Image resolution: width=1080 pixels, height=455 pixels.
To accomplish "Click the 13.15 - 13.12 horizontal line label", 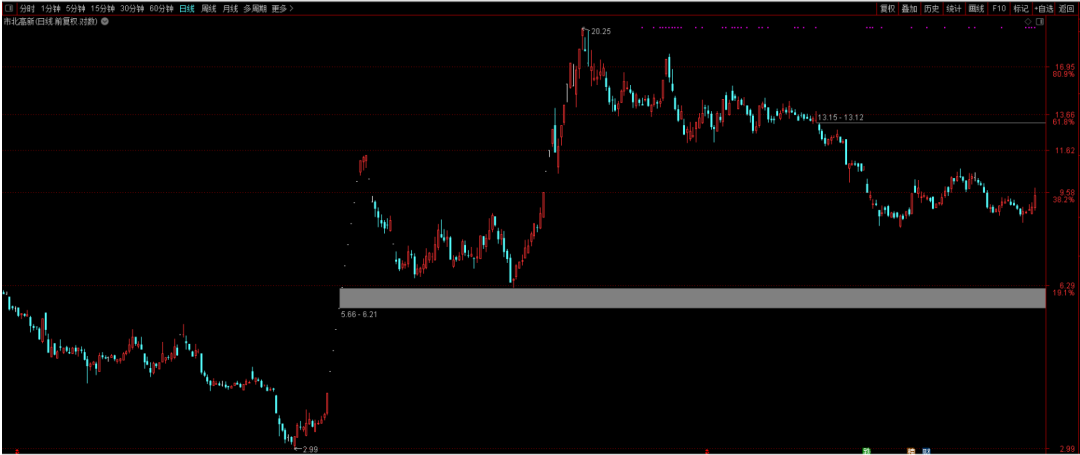I will [840, 118].
